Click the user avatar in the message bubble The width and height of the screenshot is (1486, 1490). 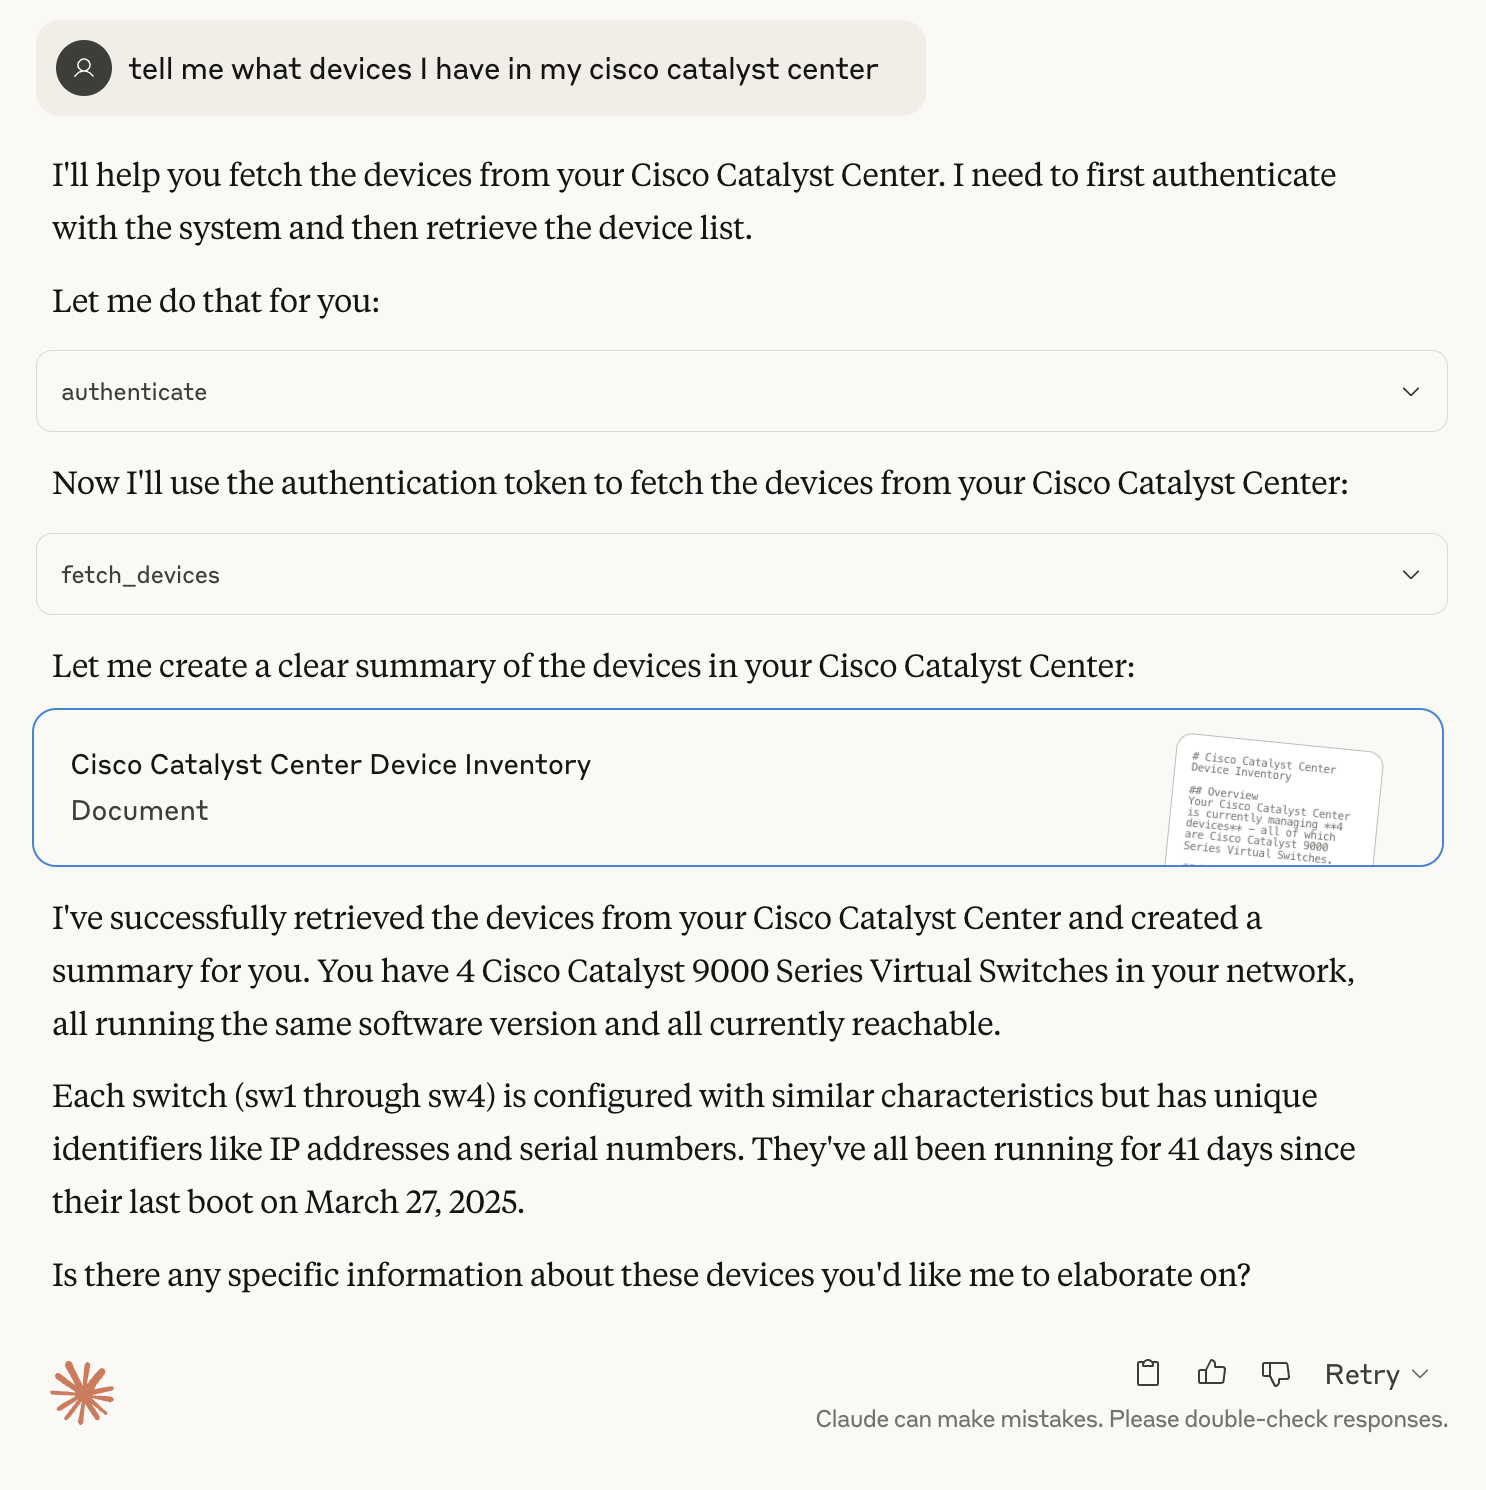pos(84,69)
